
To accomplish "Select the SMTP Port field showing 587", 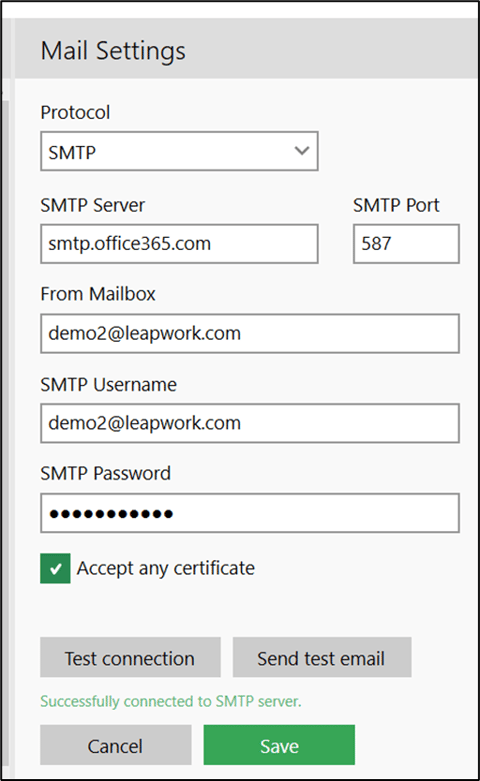I will tap(406, 244).
